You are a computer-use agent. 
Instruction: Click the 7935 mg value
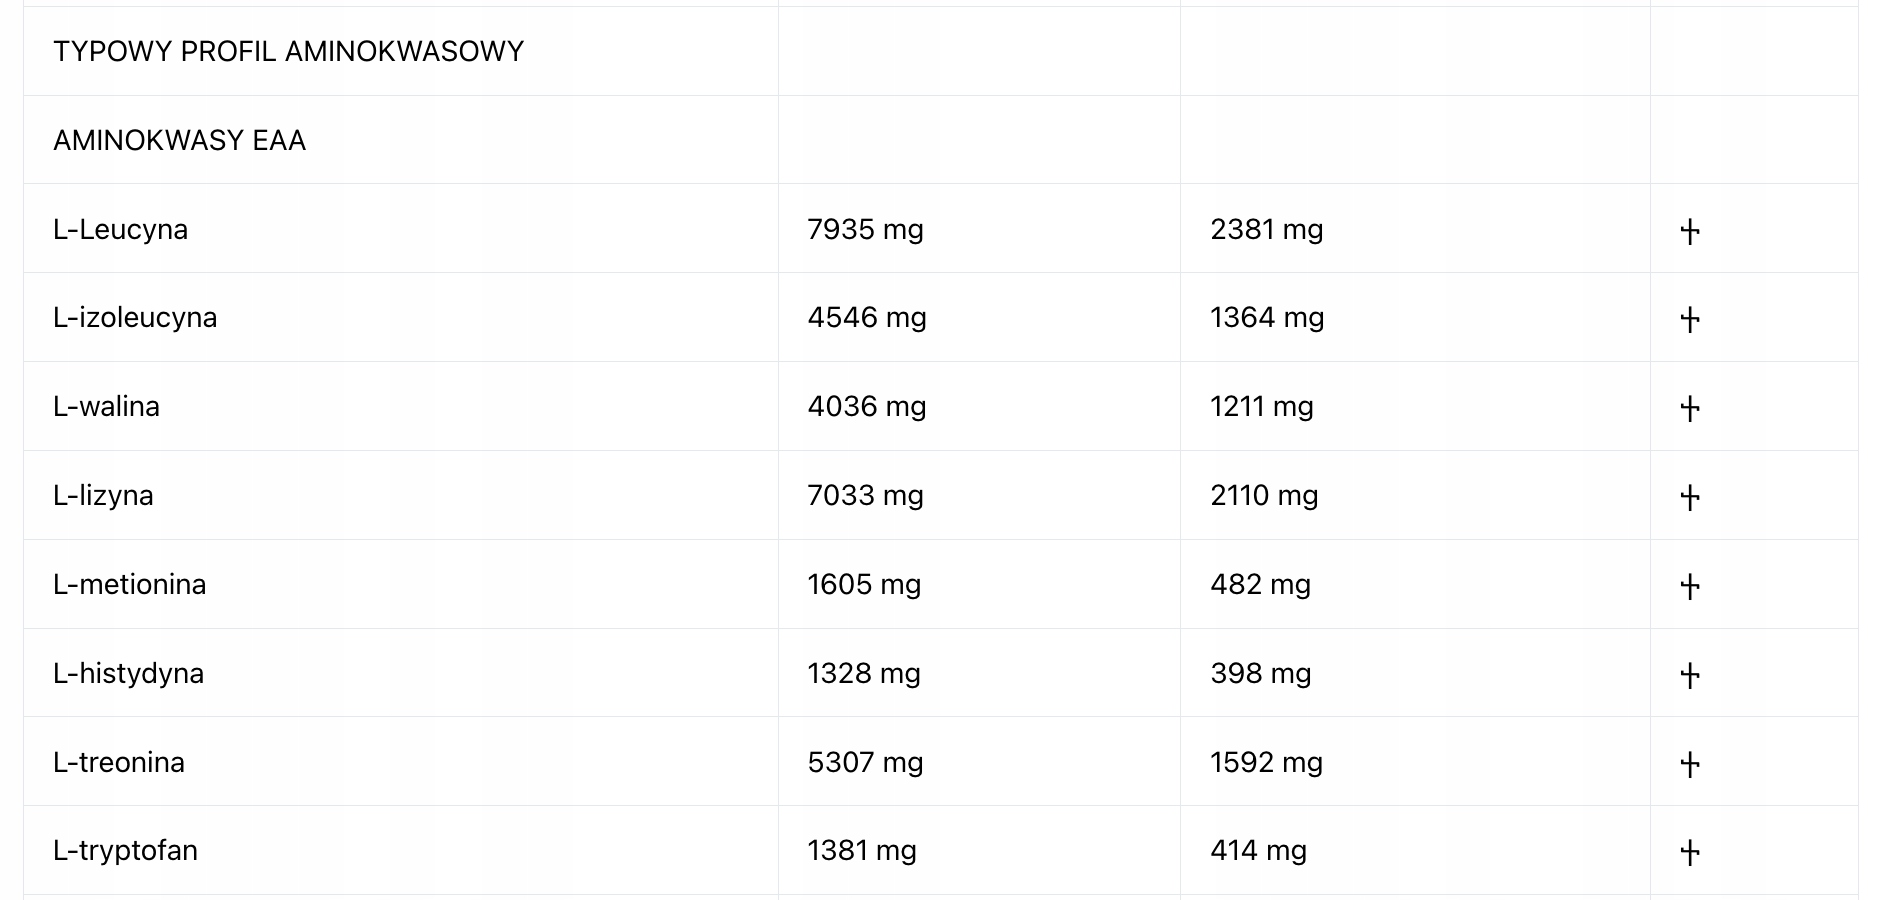[865, 230]
